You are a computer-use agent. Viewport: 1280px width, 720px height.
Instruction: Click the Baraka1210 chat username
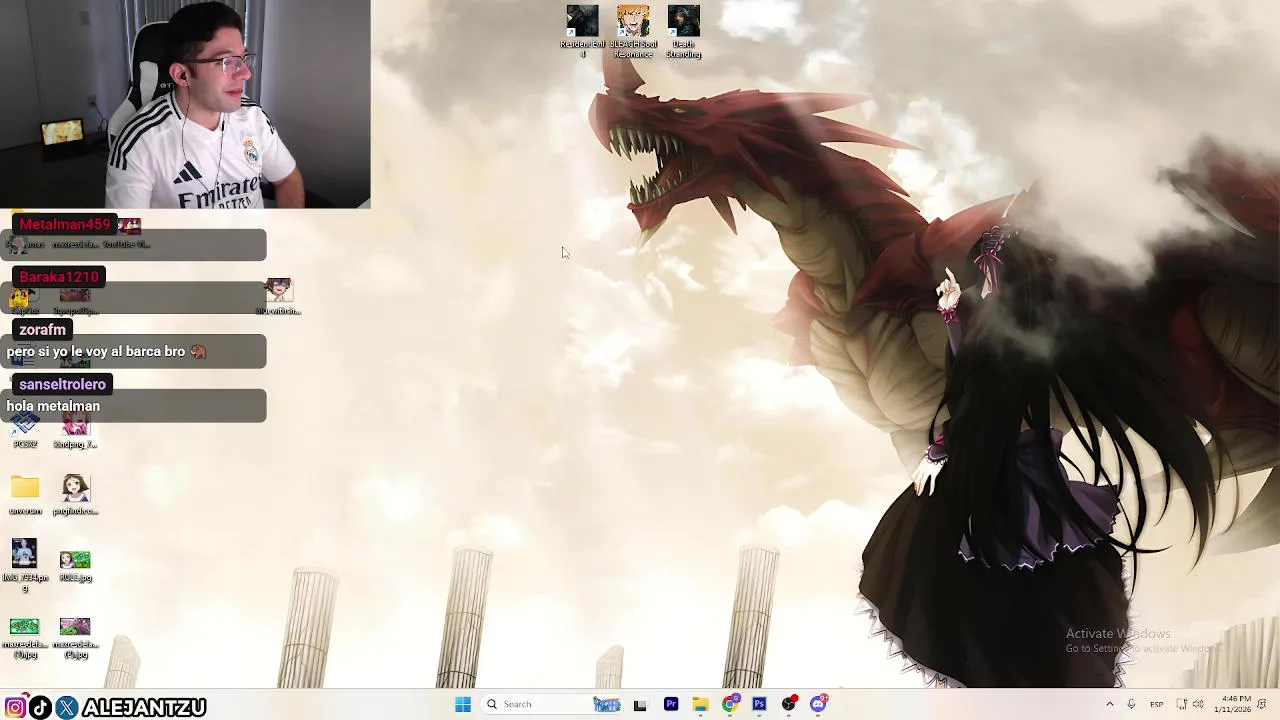click(x=59, y=277)
